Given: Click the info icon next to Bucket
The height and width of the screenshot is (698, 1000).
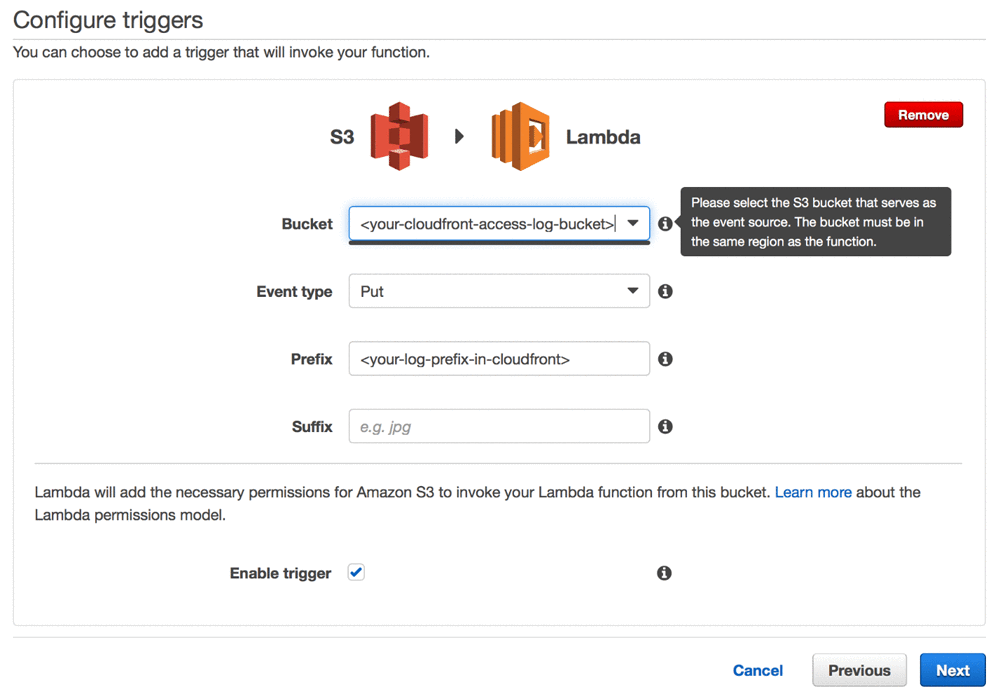Looking at the screenshot, I should (x=665, y=224).
